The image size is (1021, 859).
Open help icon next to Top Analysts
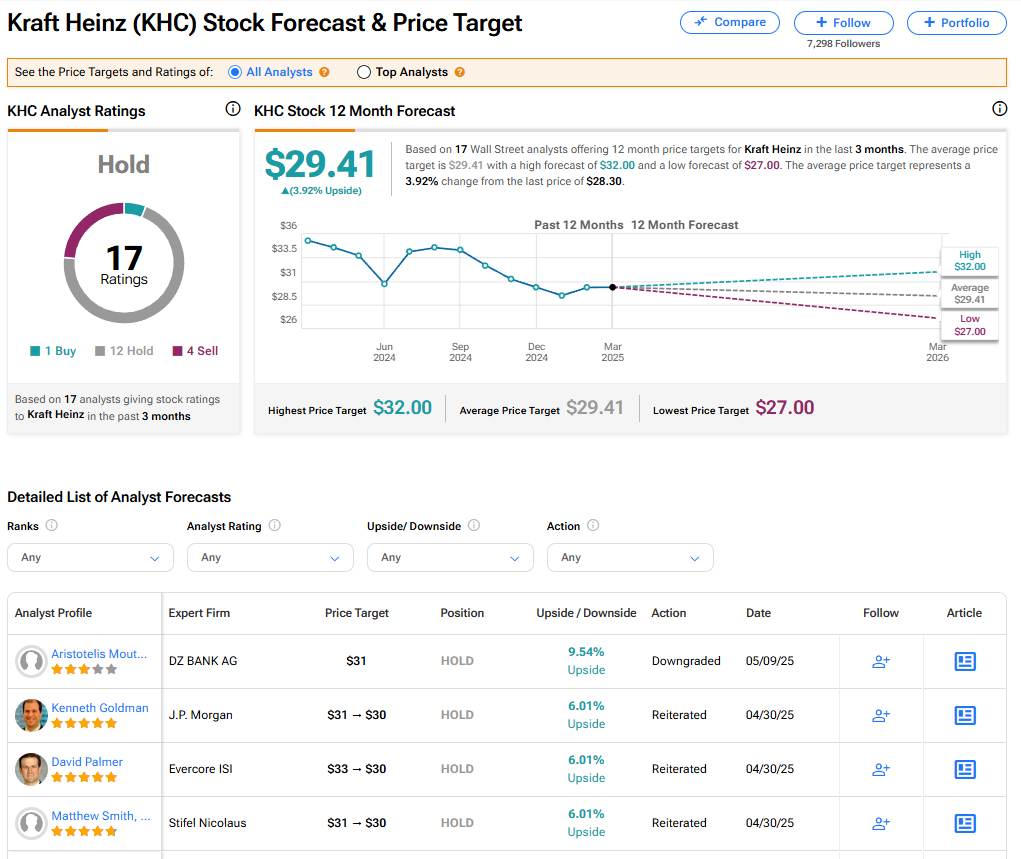tap(460, 72)
